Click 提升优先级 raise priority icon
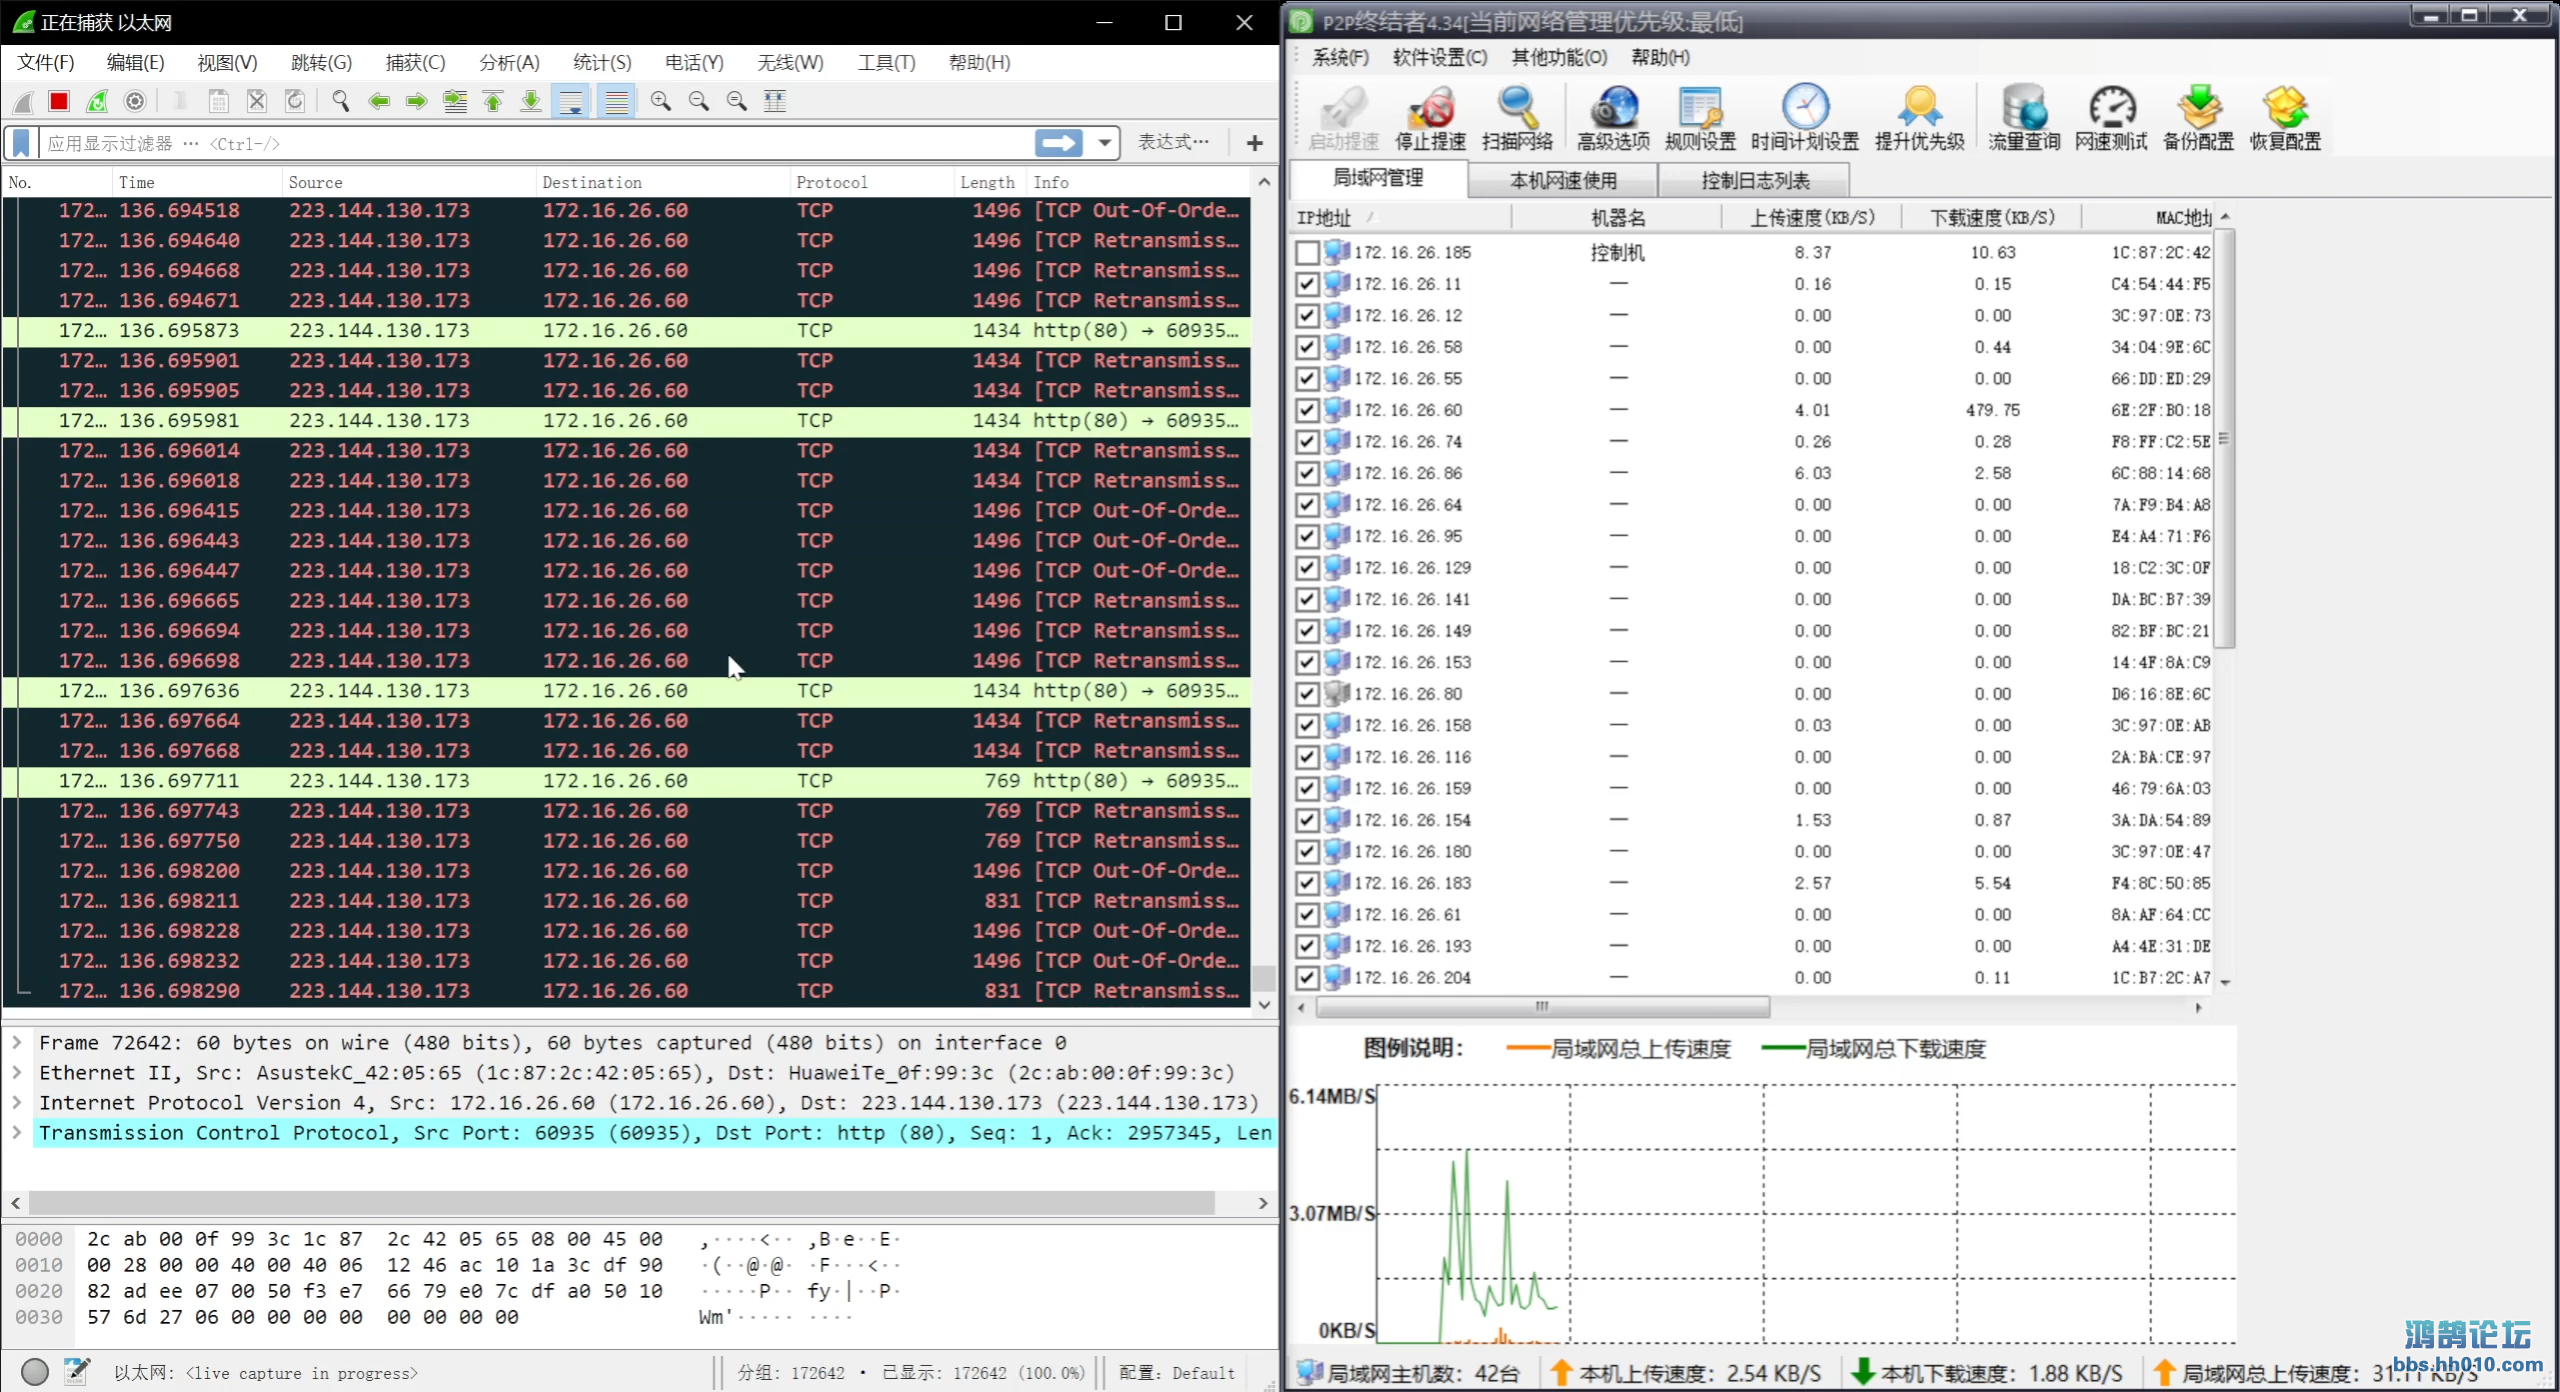Screen dimensions: 2560x1392 [1920, 118]
